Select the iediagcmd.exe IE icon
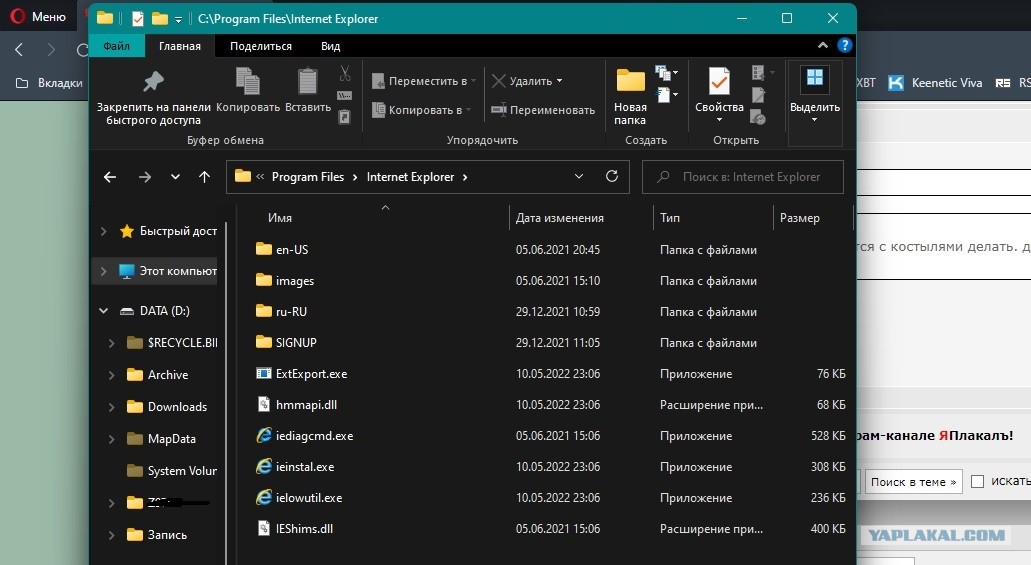 (x=264, y=435)
